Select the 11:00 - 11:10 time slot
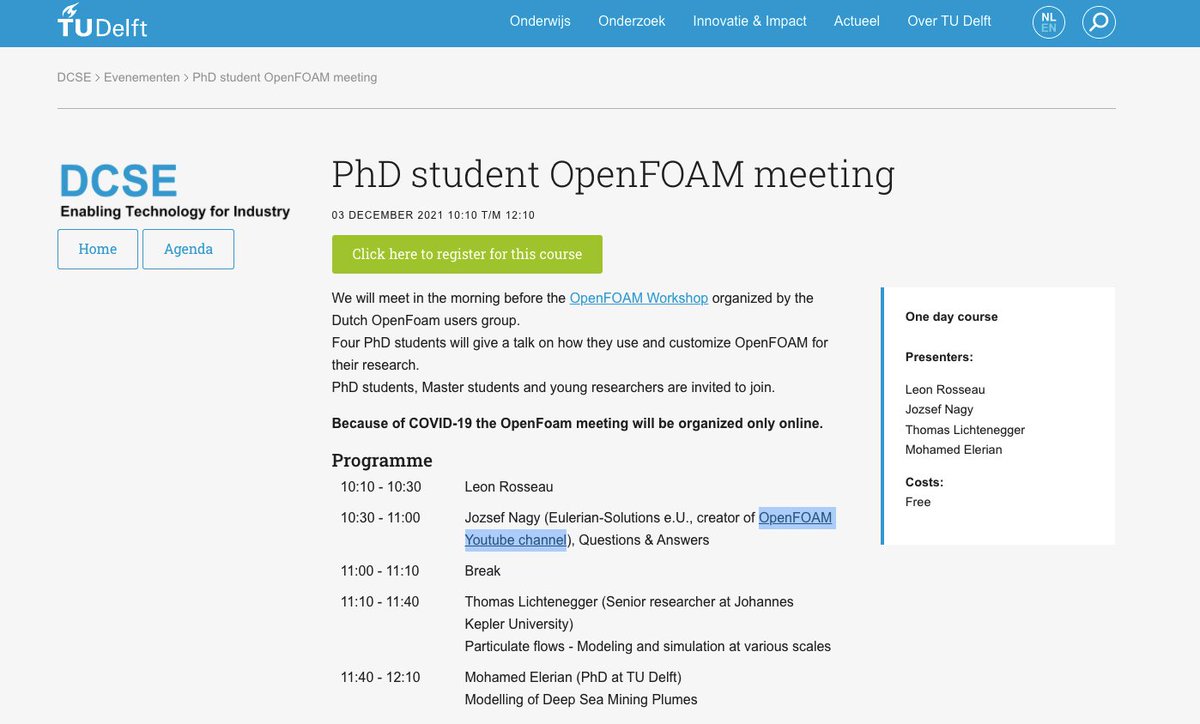The height and width of the screenshot is (724, 1200). [380, 571]
